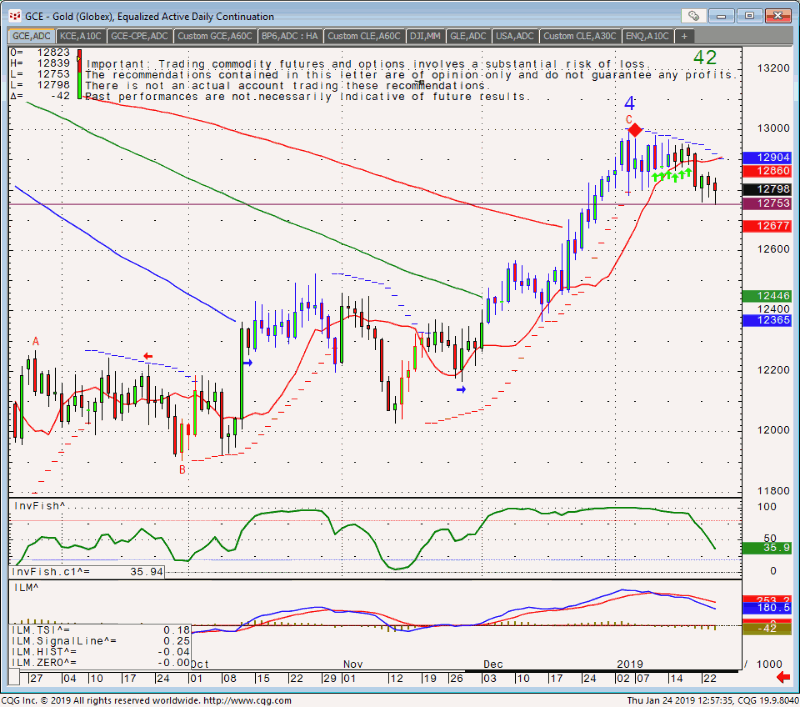Image resolution: width=800 pixels, height=707 pixels.
Task: Click the green up arrows below January candles
Action: pos(672,175)
